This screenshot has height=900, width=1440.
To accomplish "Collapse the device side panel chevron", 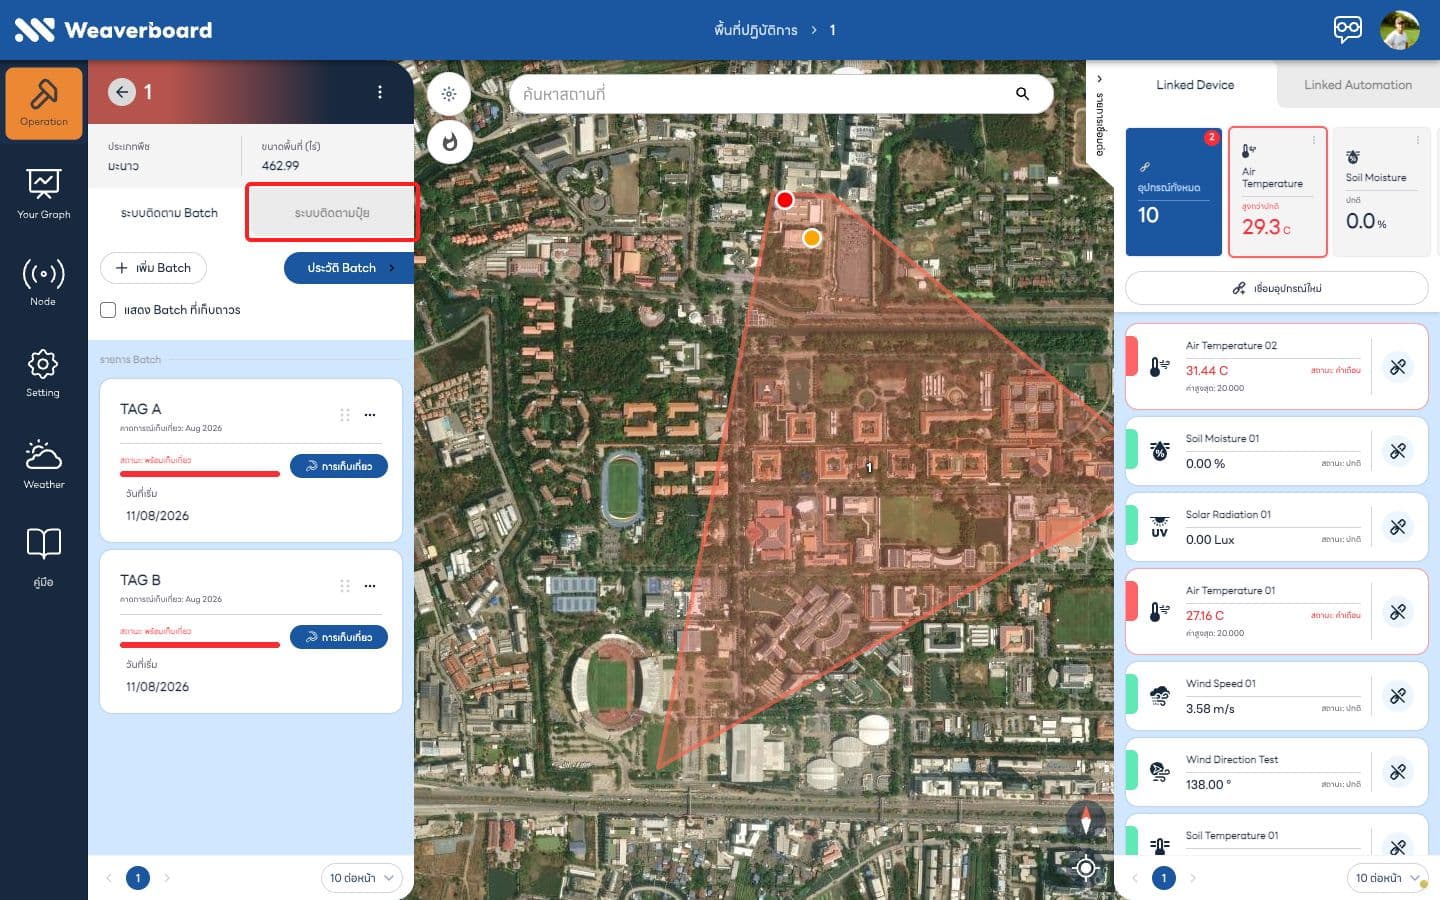I will (x=1099, y=79).
